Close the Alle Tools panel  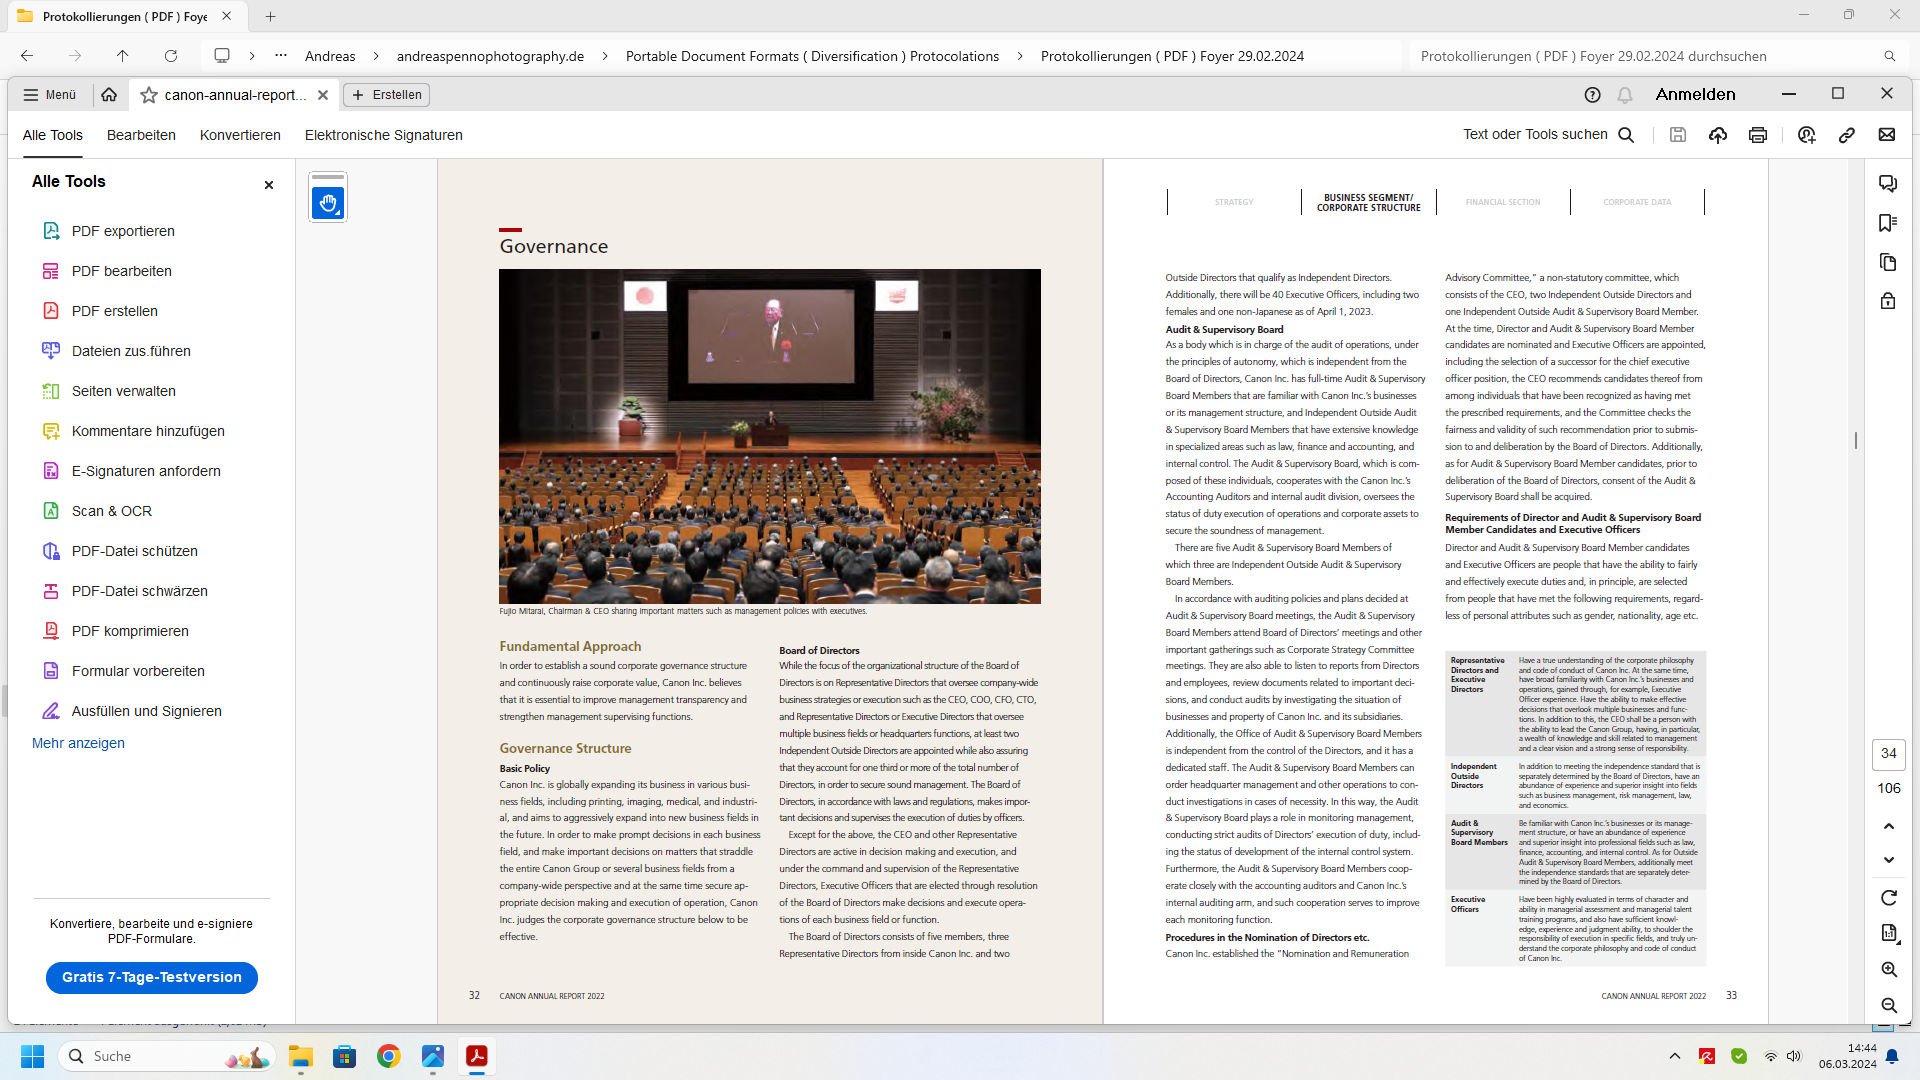[x=269, y=185]
